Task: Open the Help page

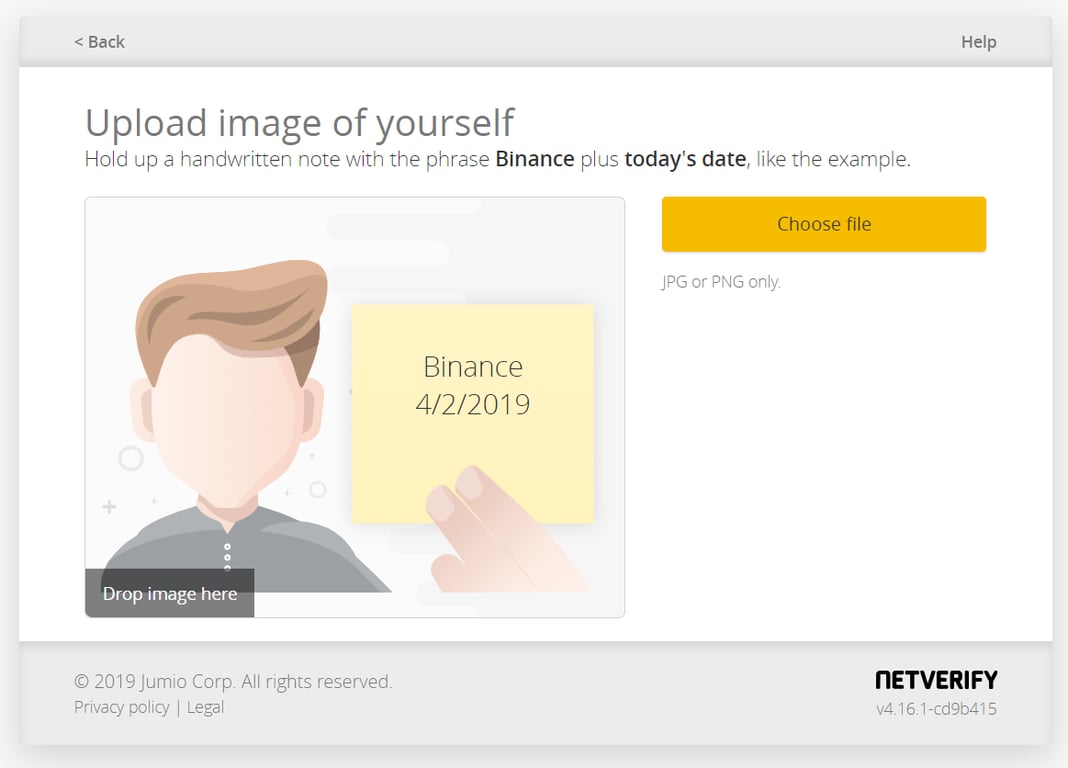Action: [979, 42]
